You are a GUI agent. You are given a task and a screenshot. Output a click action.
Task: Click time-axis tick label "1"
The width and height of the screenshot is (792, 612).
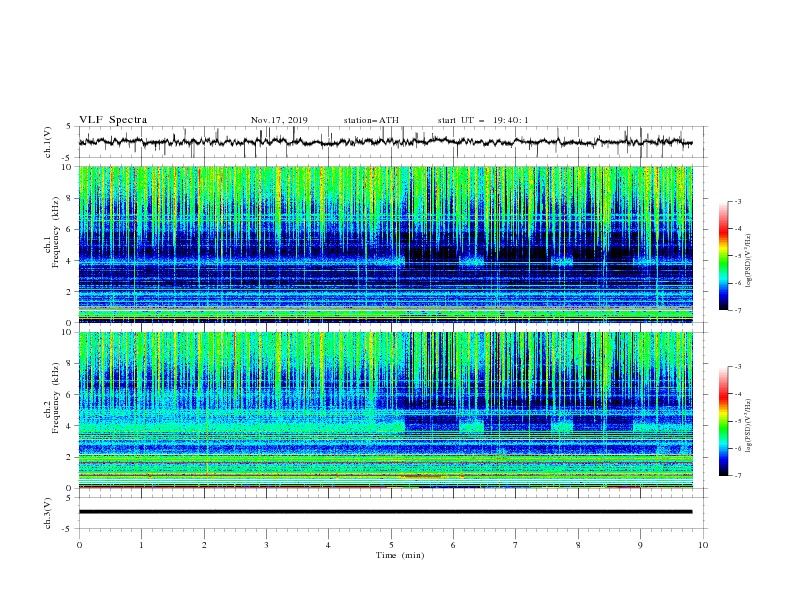141,545
